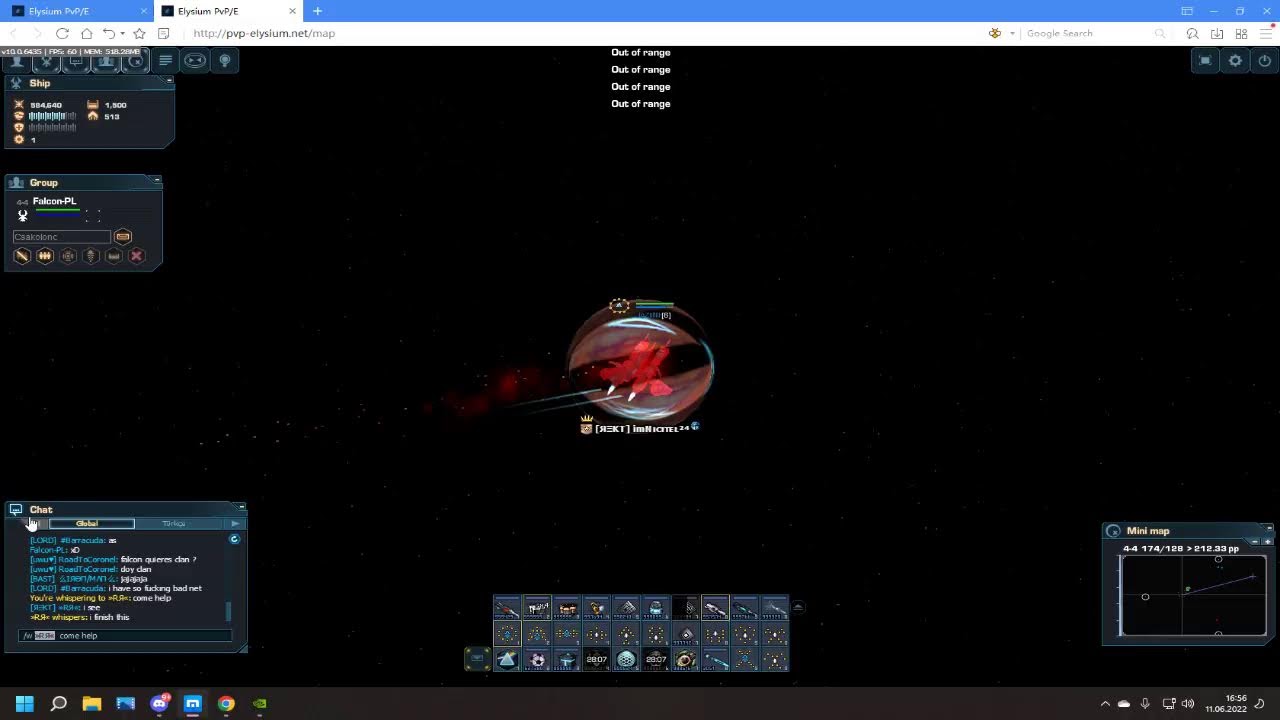The image size is (1280, 720).
Task: Open the Windows Start menu
Action: tap(25, 703)
